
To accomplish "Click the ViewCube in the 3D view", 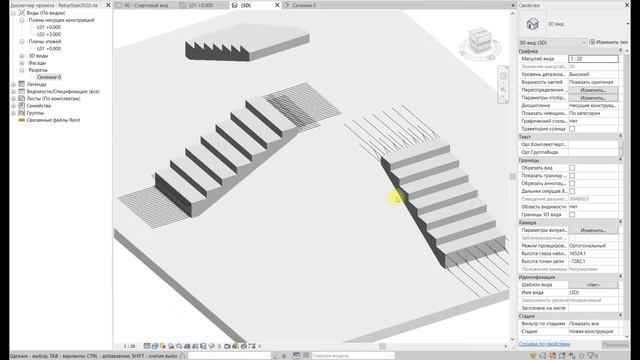I will tap(479, 41).
